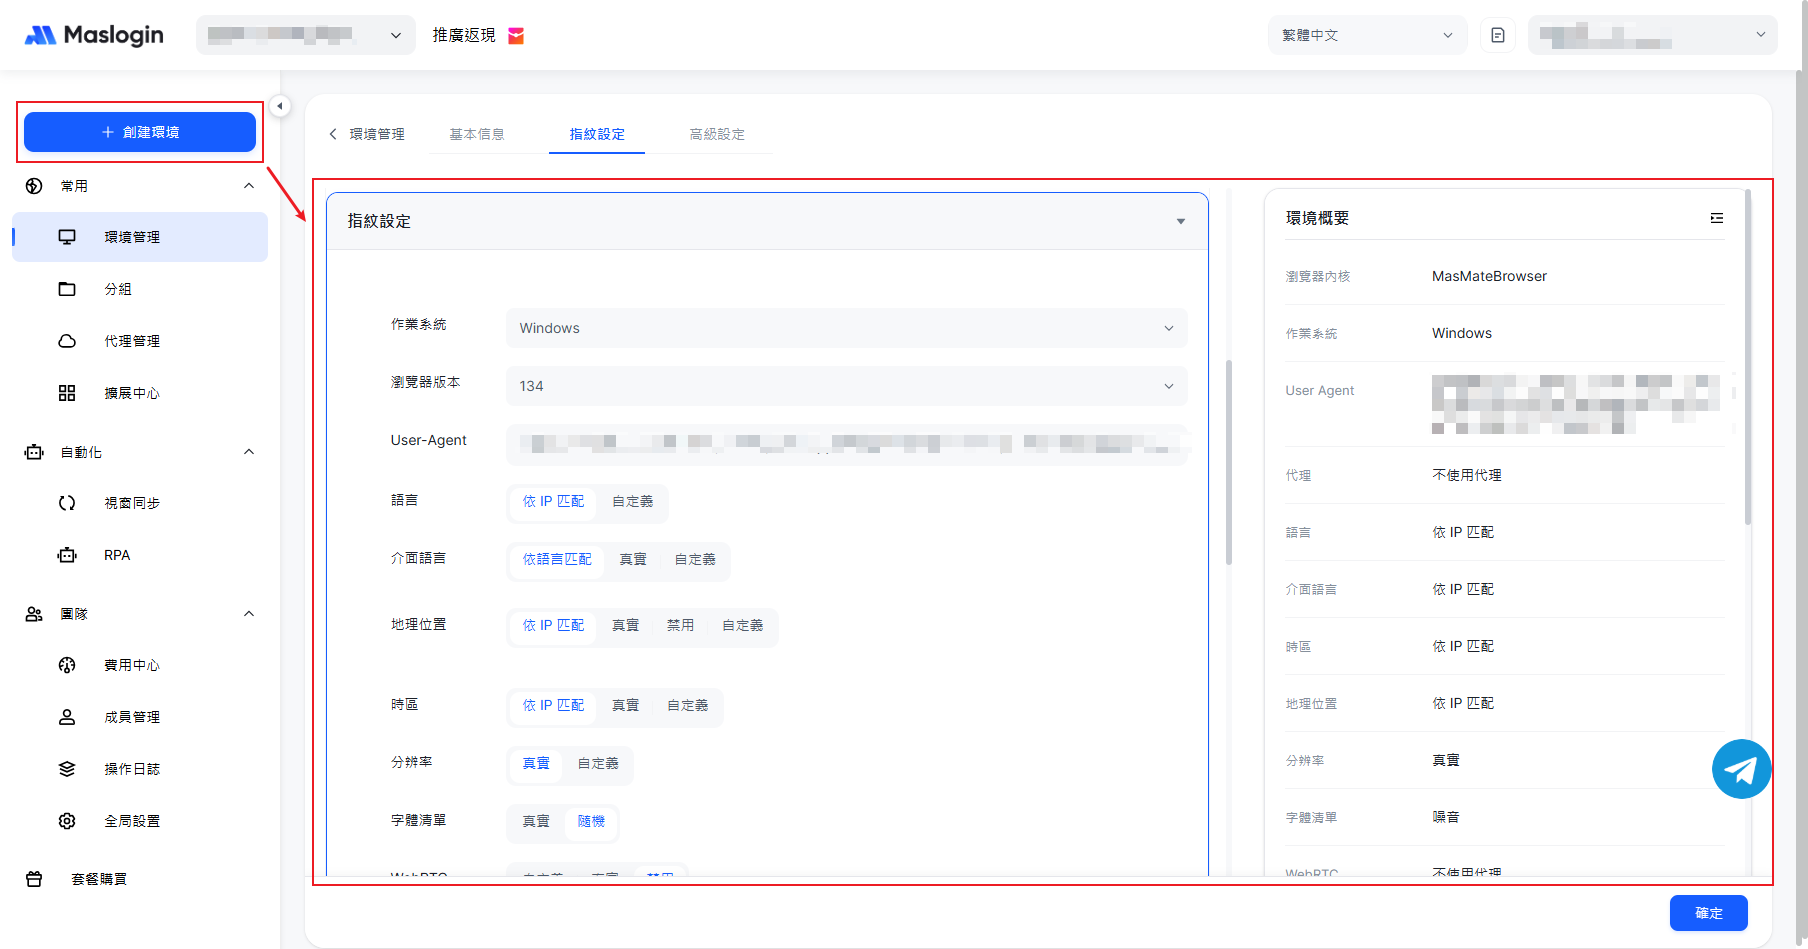Image resolution: width=1808 pixels, height=949 pixels.
Task: Click the 確定 confirm button
Action: pyautogui.click(x=1708, y=913)
